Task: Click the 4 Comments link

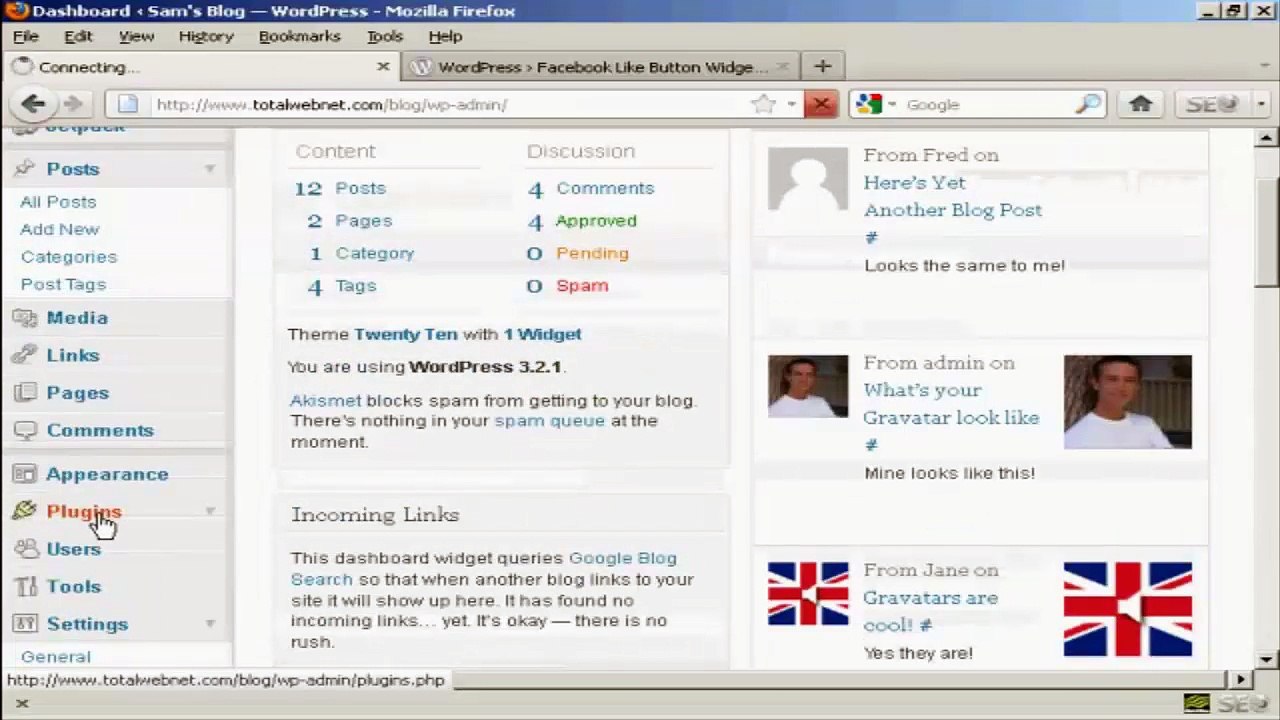Action: pos(591,188)
